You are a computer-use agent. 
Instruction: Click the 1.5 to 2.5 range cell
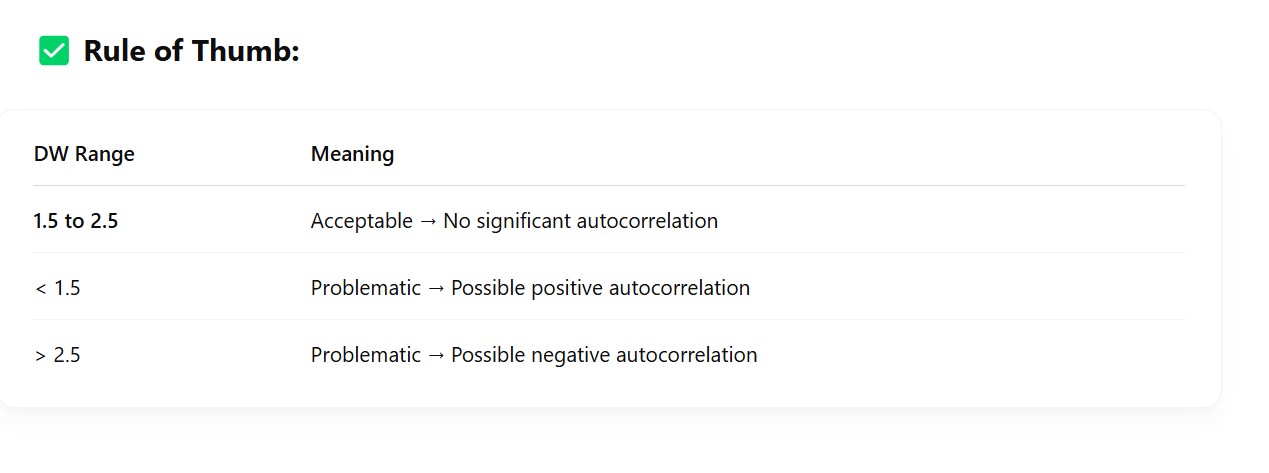coord(75,221)
